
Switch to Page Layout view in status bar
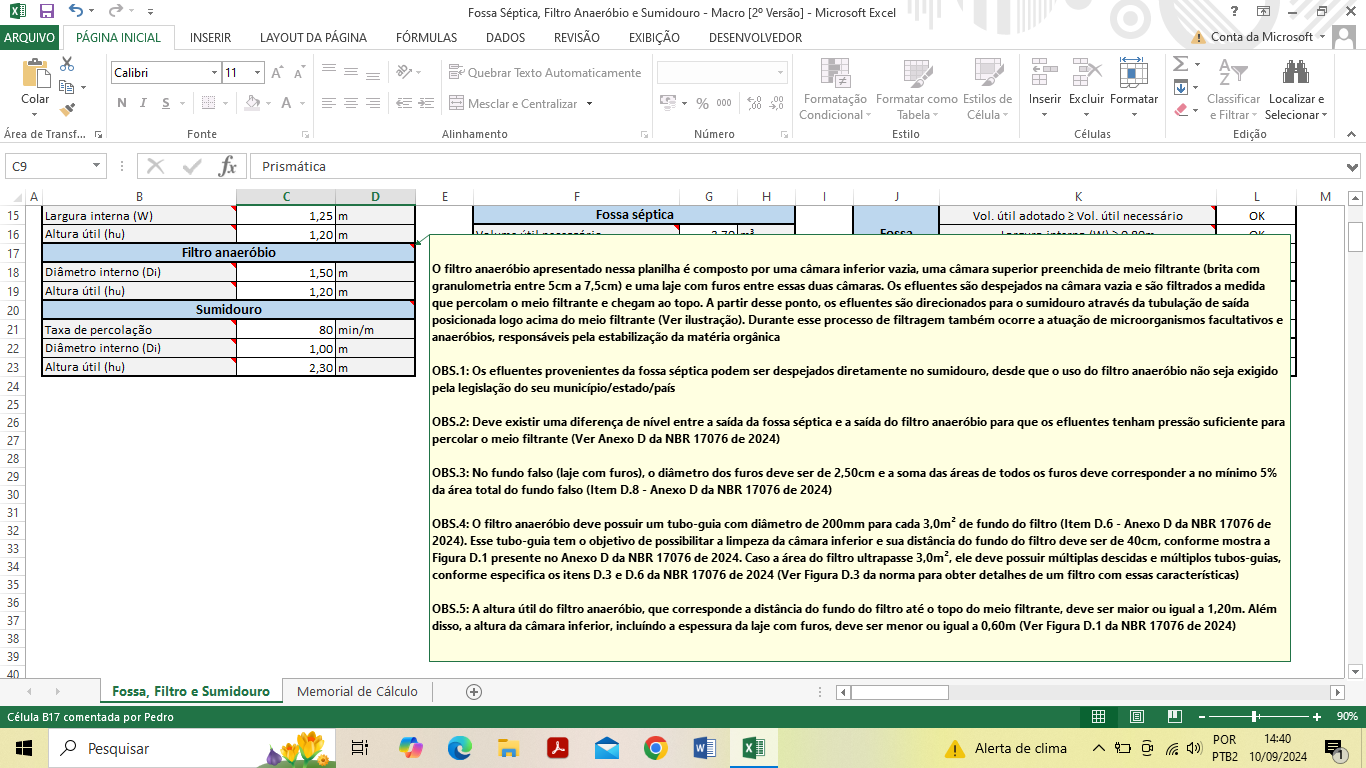(1127, 717)
